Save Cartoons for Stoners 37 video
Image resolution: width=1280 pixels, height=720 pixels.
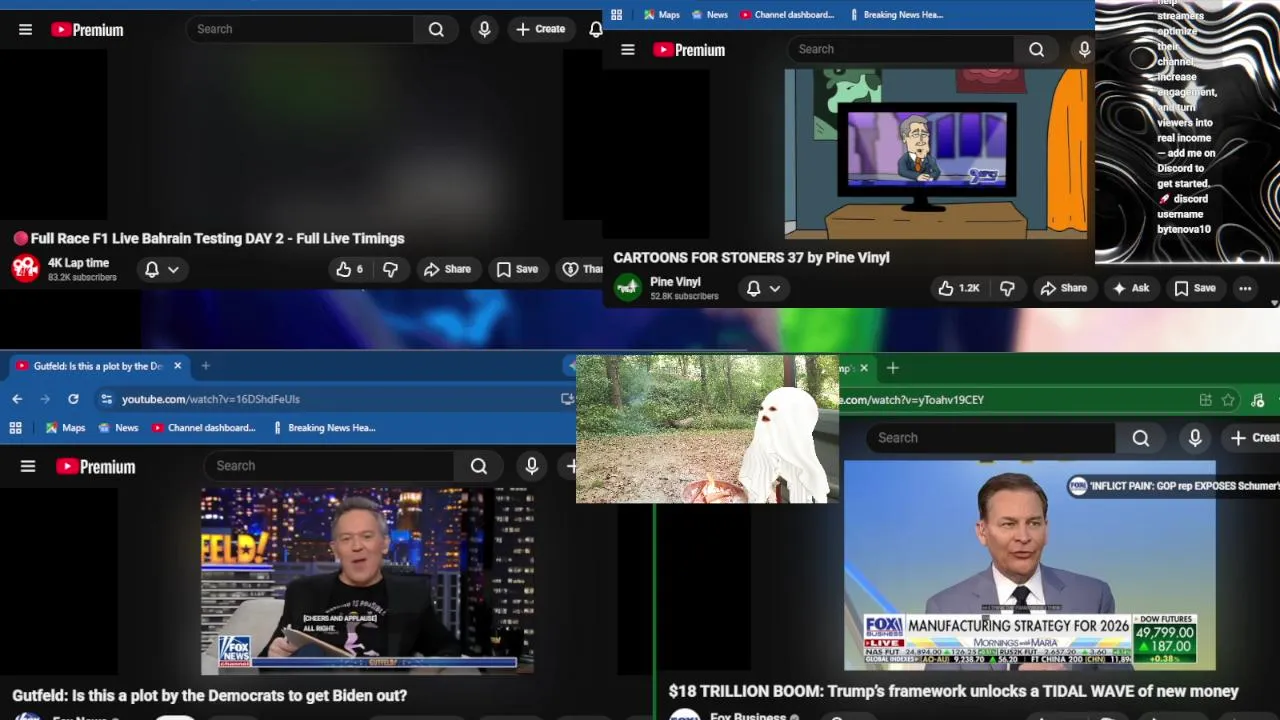click(x=1195, y=288)
